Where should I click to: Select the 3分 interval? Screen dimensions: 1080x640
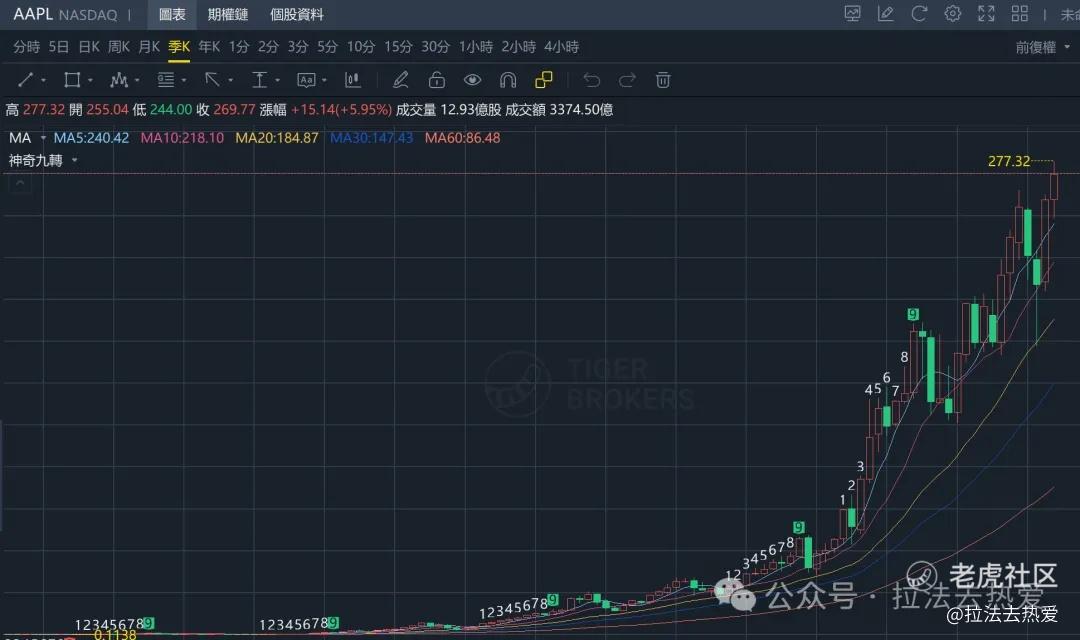click(298, 47)
